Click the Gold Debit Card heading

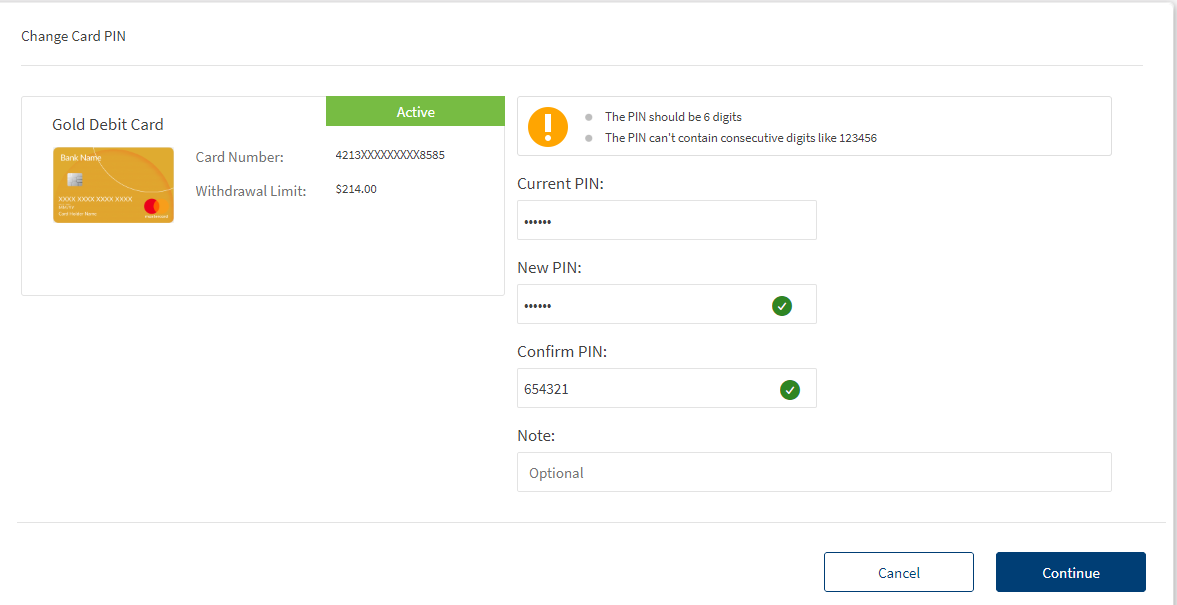108,125
